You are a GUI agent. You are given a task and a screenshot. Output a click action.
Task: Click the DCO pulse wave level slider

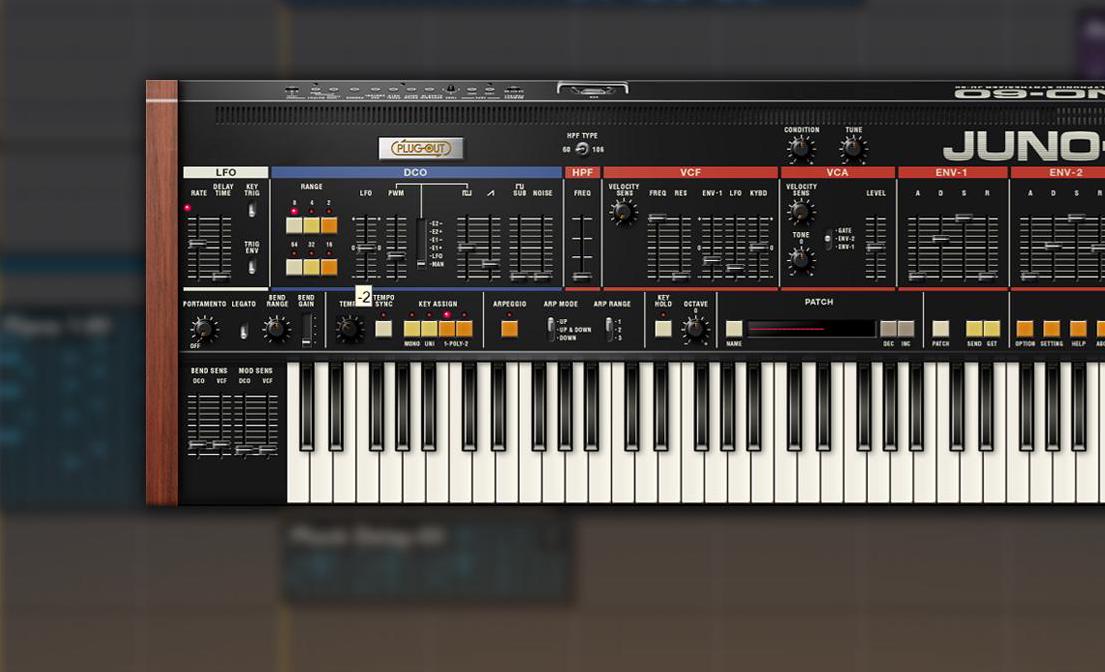(x=466, y=248)
